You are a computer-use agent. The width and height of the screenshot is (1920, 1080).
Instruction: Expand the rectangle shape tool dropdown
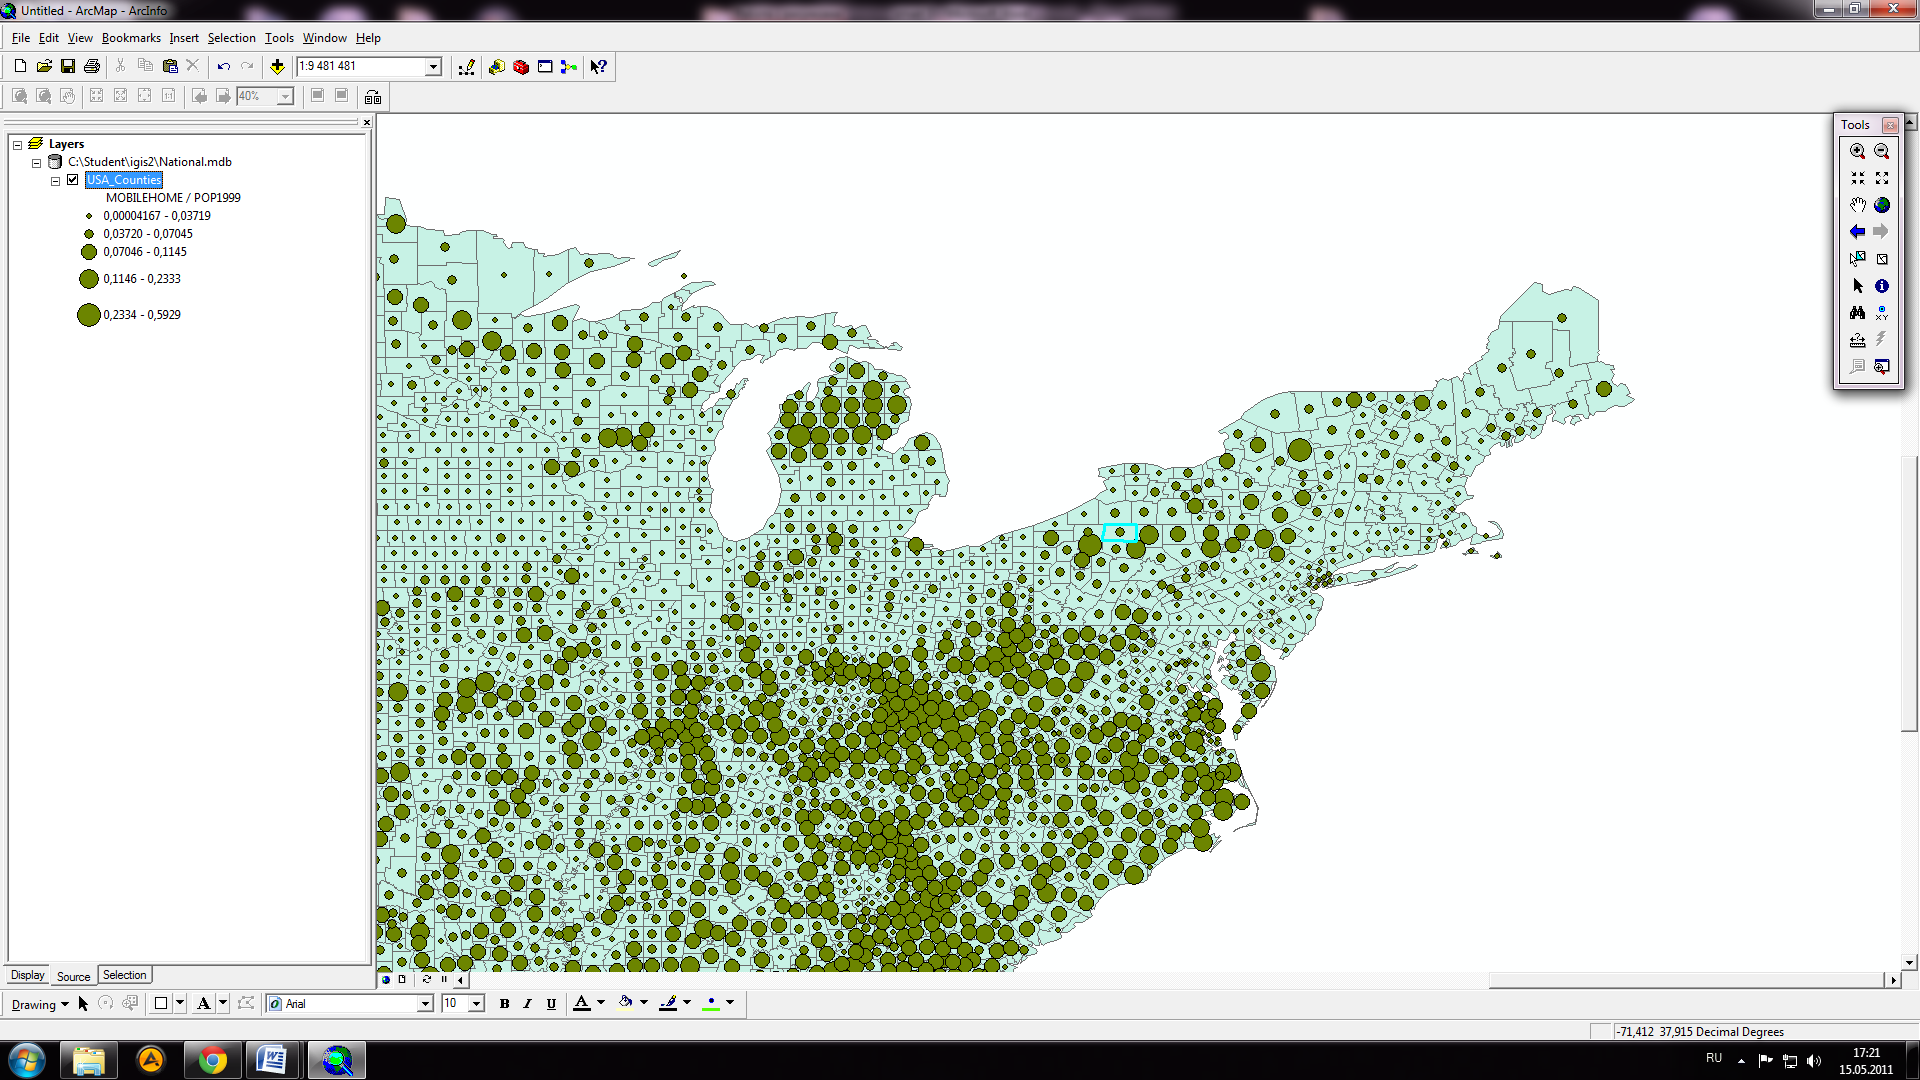click(180, 1003)
